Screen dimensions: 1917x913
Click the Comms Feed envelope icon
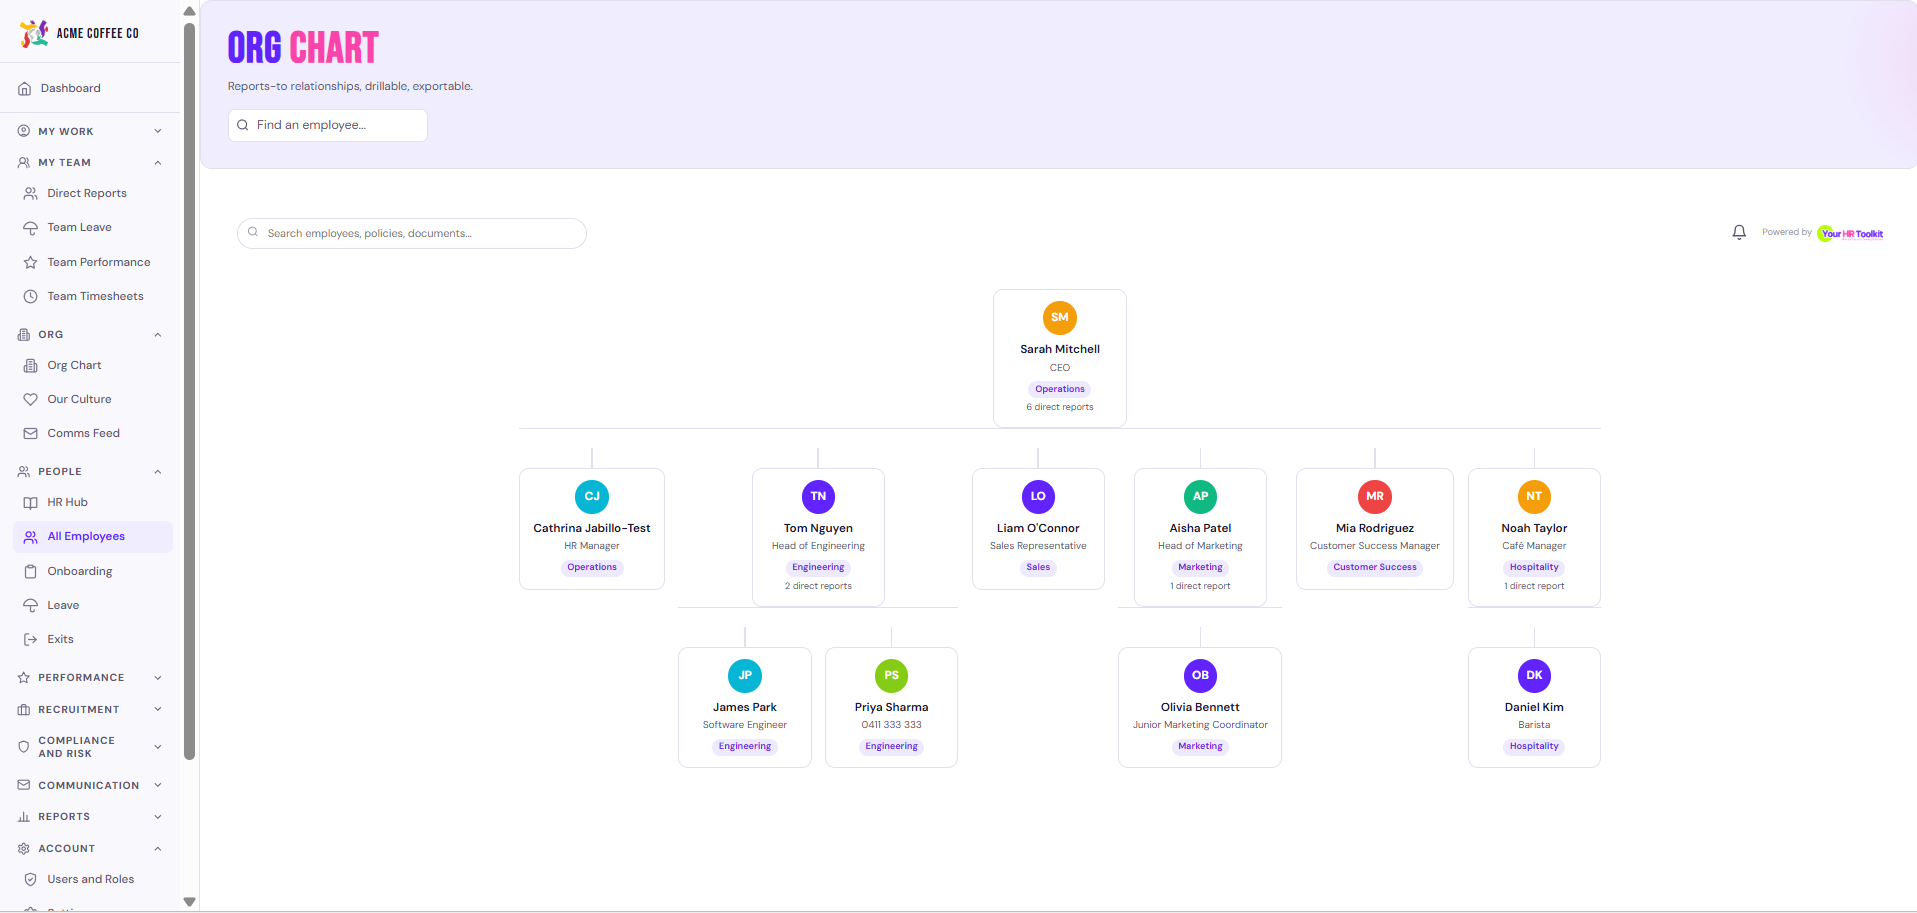[x=31, y=434]
